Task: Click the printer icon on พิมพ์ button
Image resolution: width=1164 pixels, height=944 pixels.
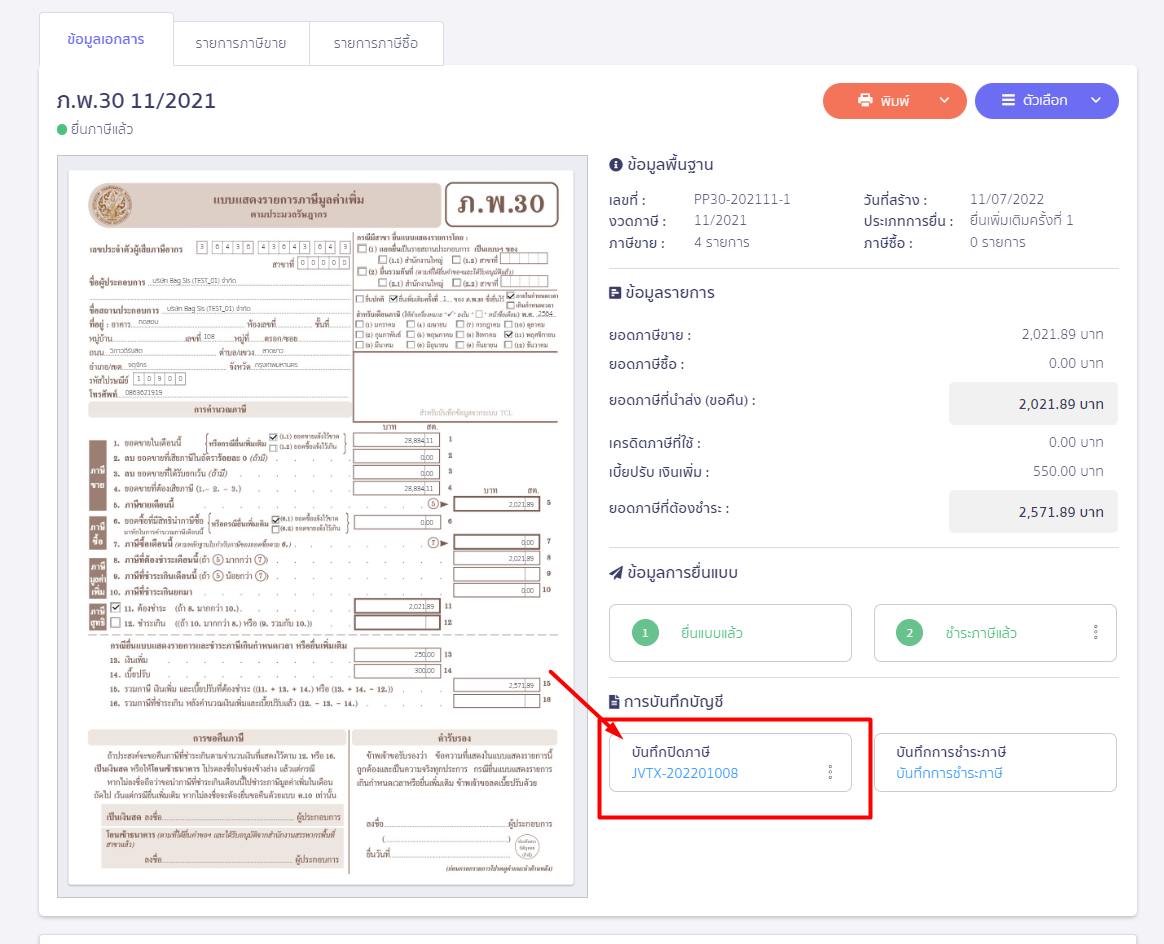Action: pyautogui.click(x=865, y=101)
